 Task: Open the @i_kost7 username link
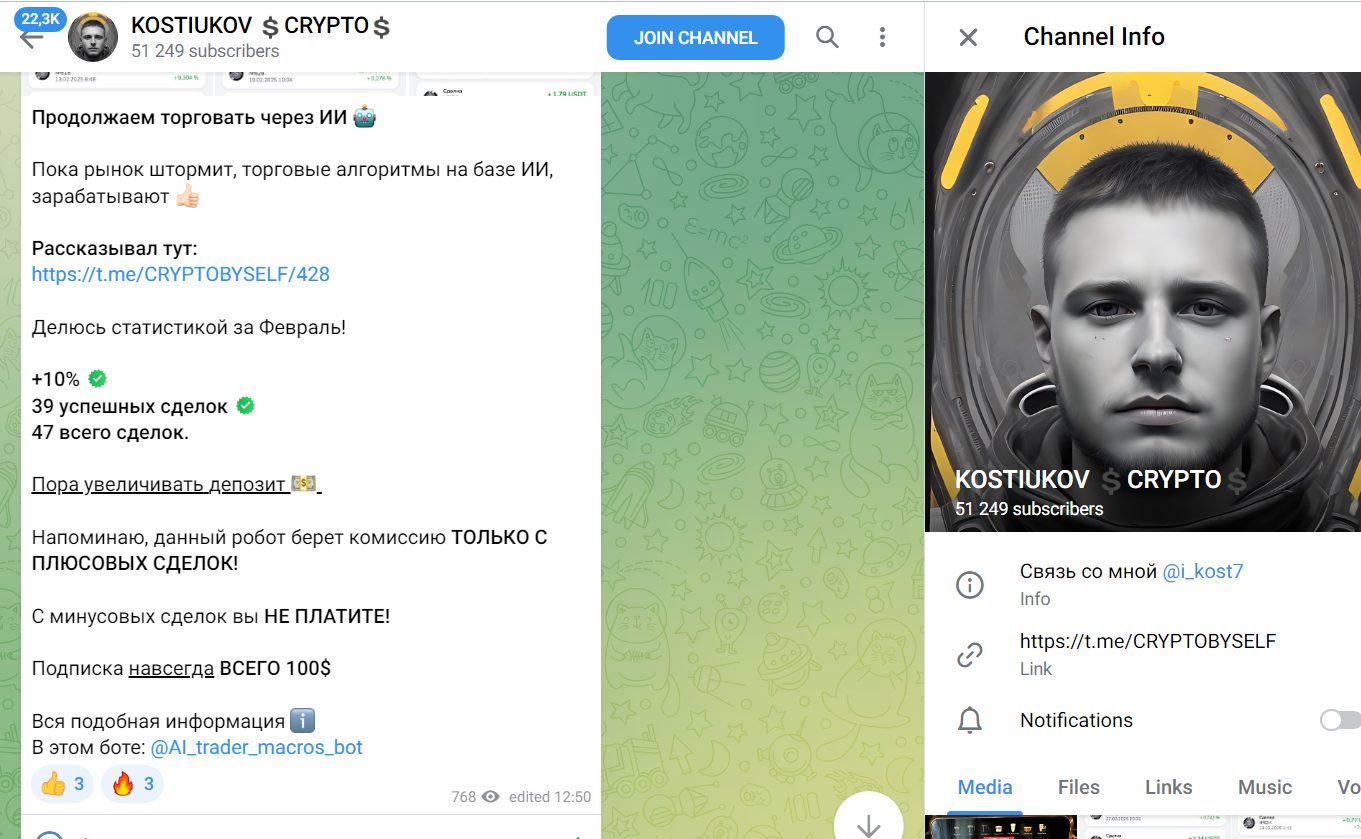1203,572
